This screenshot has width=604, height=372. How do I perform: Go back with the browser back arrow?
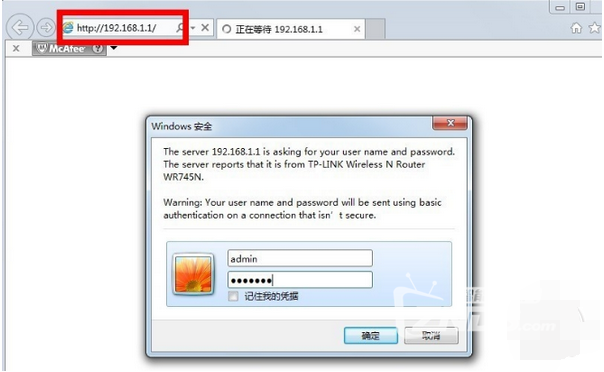pos(20,27)
